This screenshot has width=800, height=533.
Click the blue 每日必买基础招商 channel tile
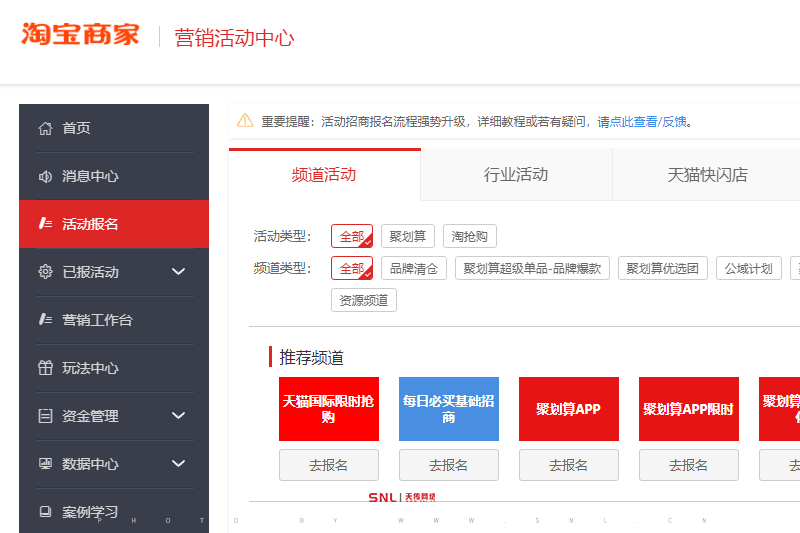(x=448, y=409)
